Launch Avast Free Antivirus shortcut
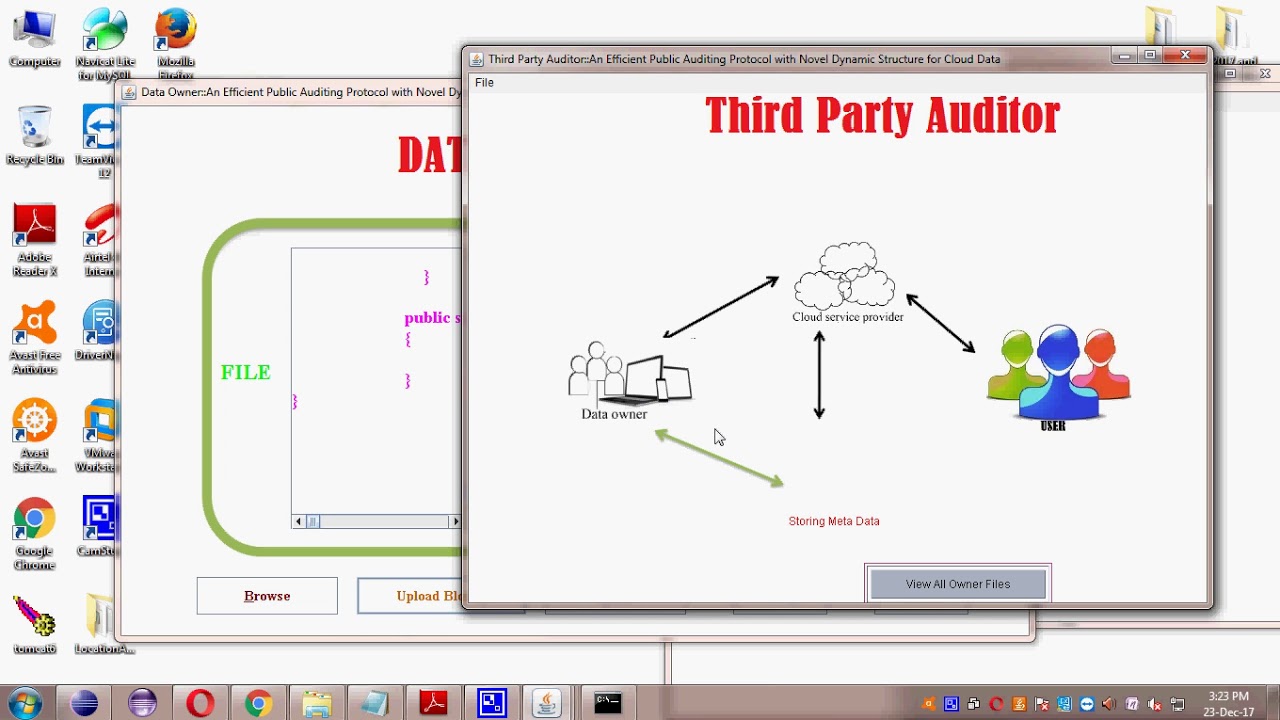 point(34,337)
